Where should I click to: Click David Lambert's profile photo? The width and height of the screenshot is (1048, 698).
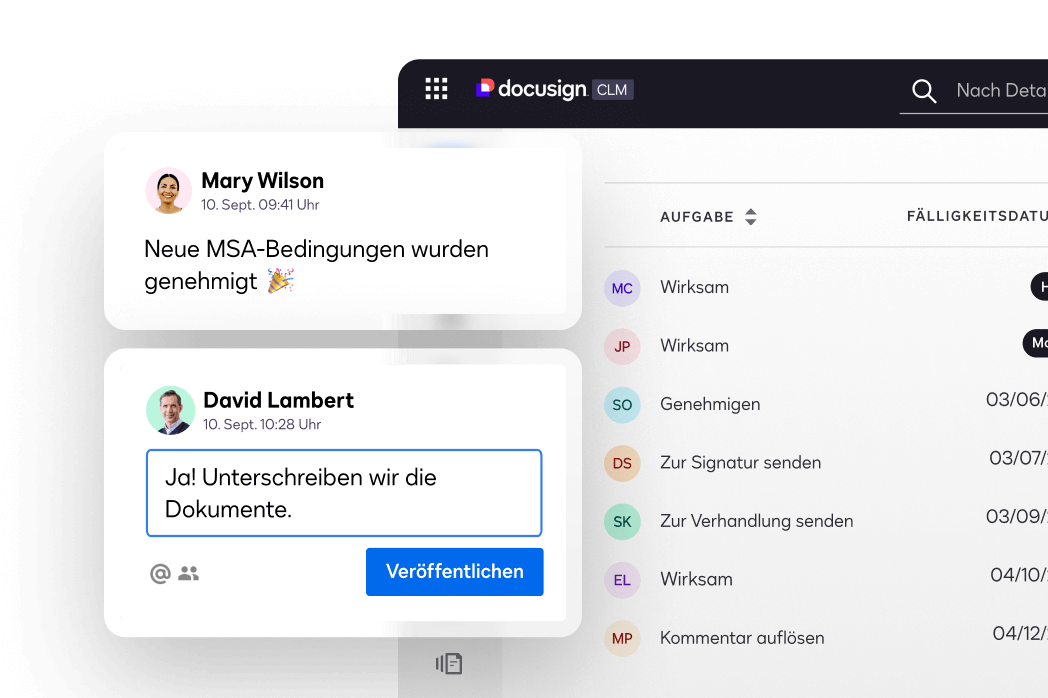click(170, 411)
